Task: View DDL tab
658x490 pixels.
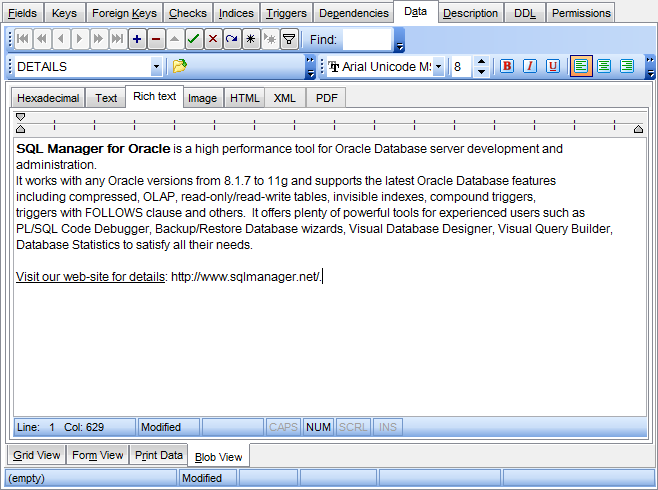Action: pyautogui.click(x=525, y=13)
